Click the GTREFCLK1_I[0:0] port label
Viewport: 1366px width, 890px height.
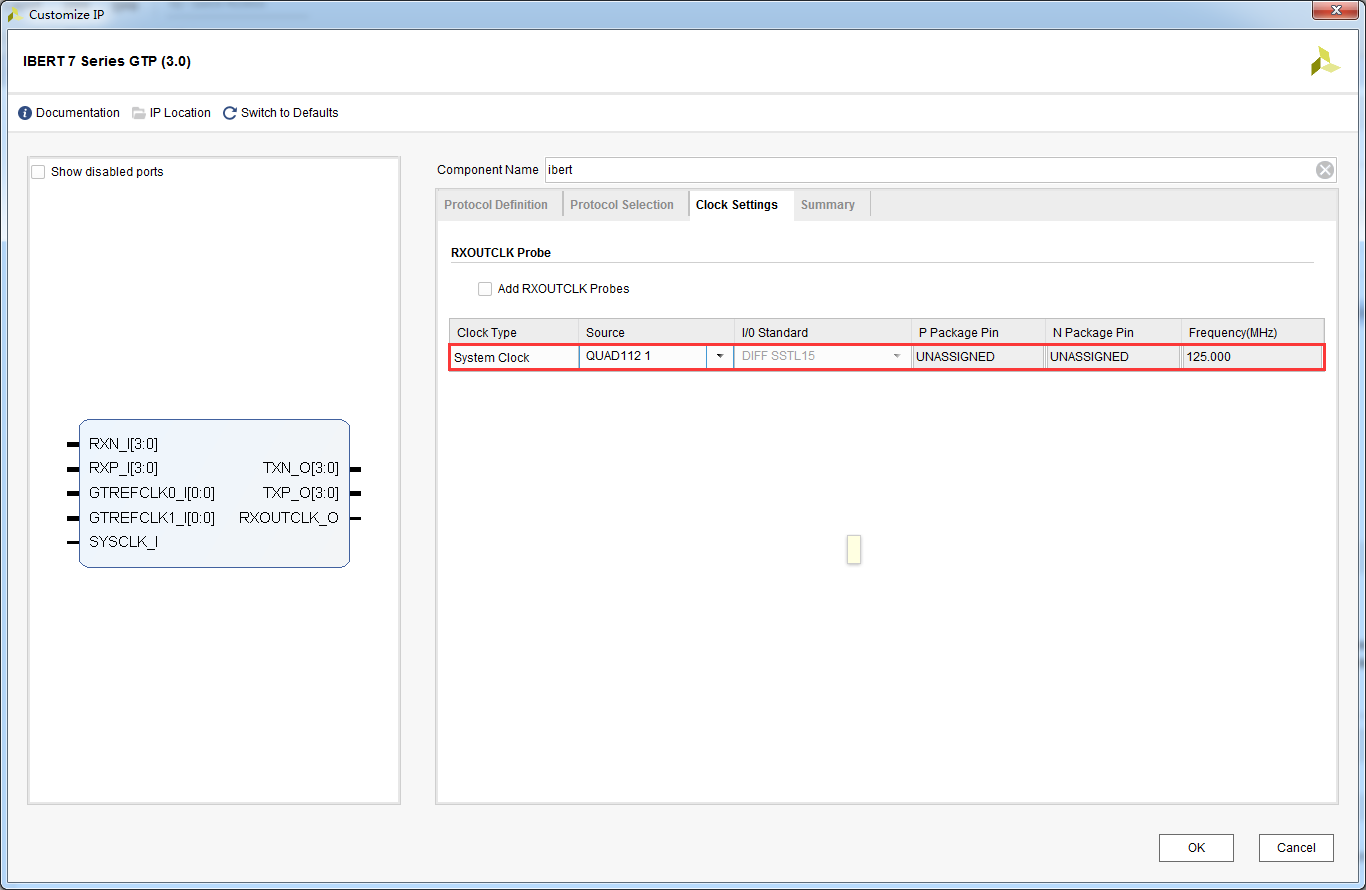(x=152, y=518)
